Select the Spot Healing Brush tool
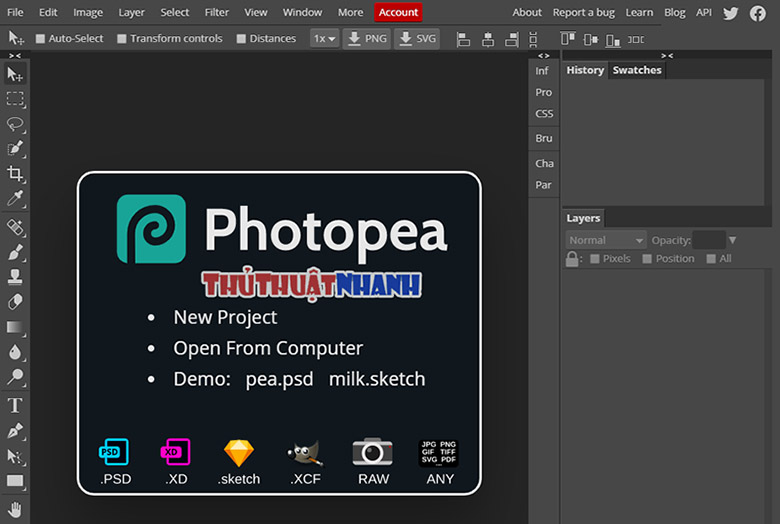The width and height of the screenshot is (780, 524). tap(15, 227)
